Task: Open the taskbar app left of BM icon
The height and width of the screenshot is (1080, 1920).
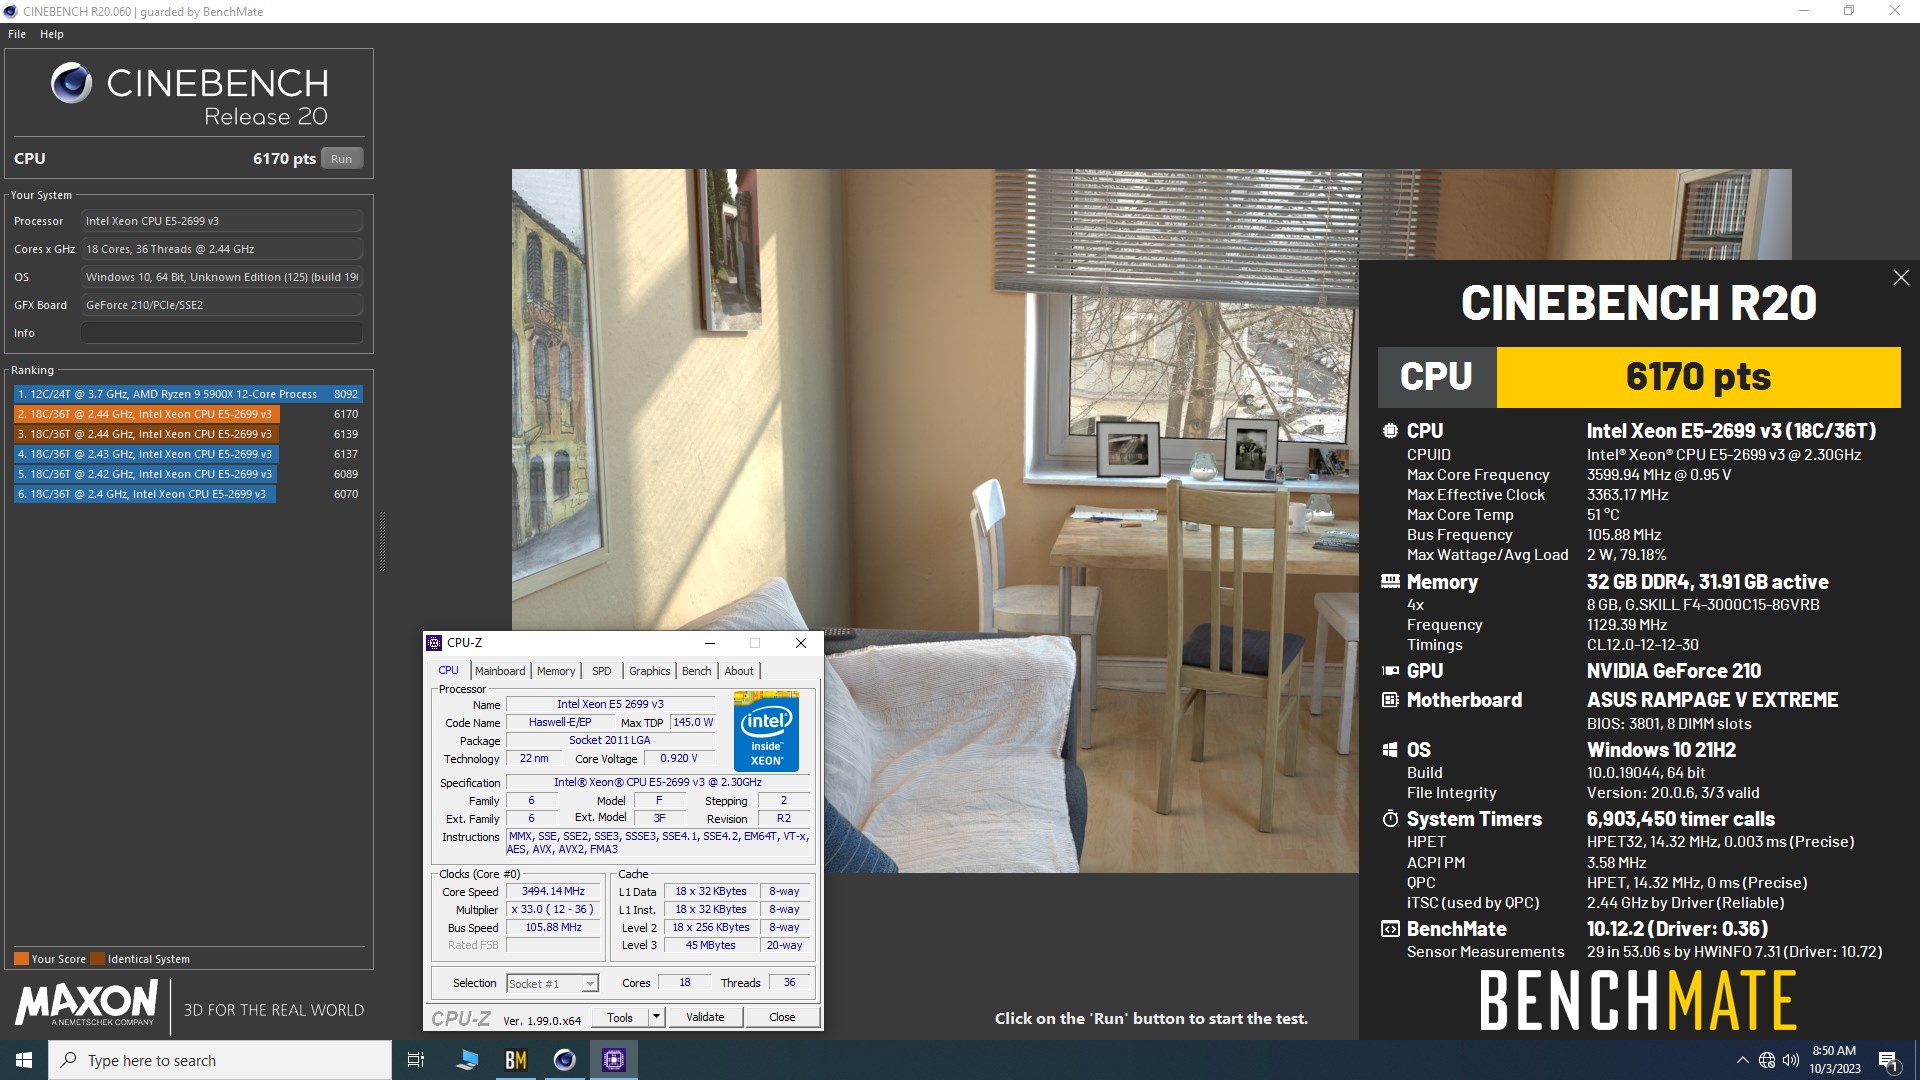Action: [x=467, y=1060]
